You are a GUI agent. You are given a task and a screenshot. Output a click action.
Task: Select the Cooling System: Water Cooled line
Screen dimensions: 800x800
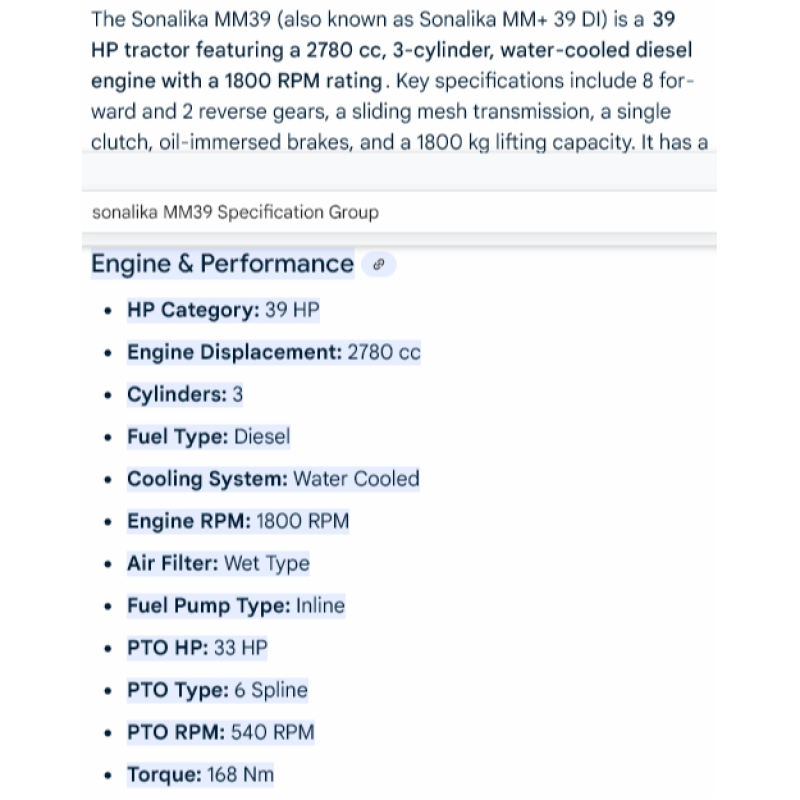tap(273, 479)
